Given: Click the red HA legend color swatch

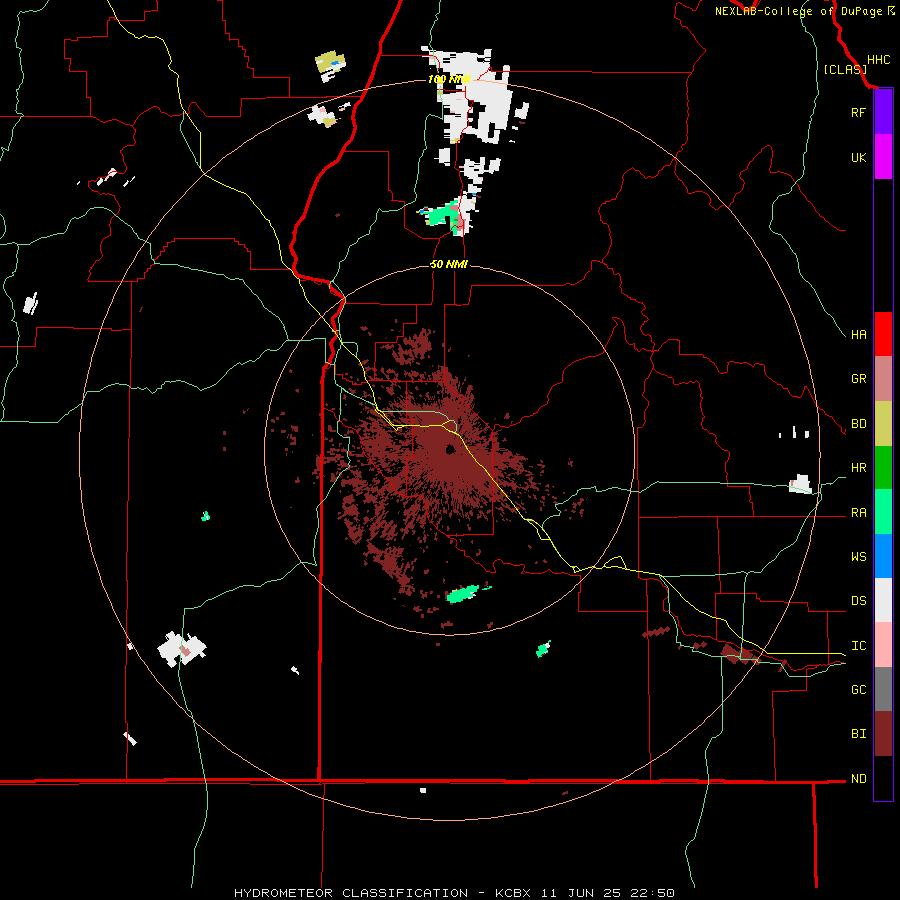Looking at the screenshot, I should (883, 334).
